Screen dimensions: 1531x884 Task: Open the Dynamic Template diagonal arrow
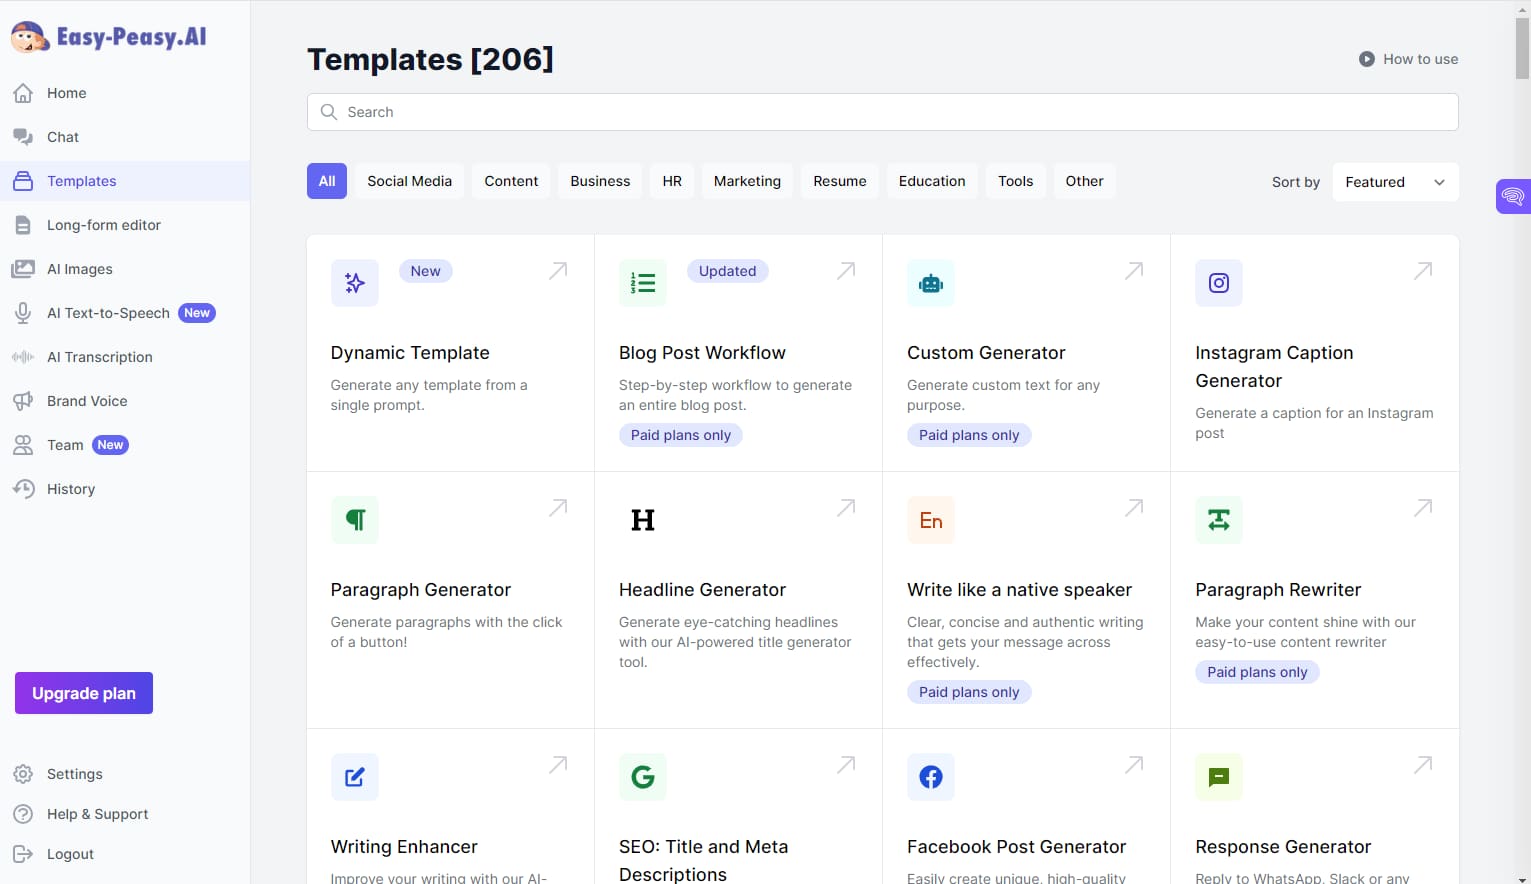pos(558,271)
